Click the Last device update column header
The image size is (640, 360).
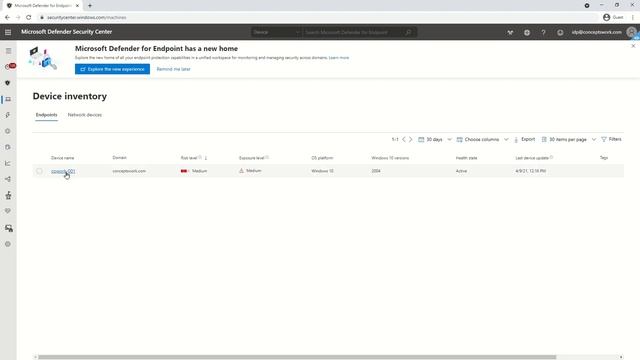534,158
